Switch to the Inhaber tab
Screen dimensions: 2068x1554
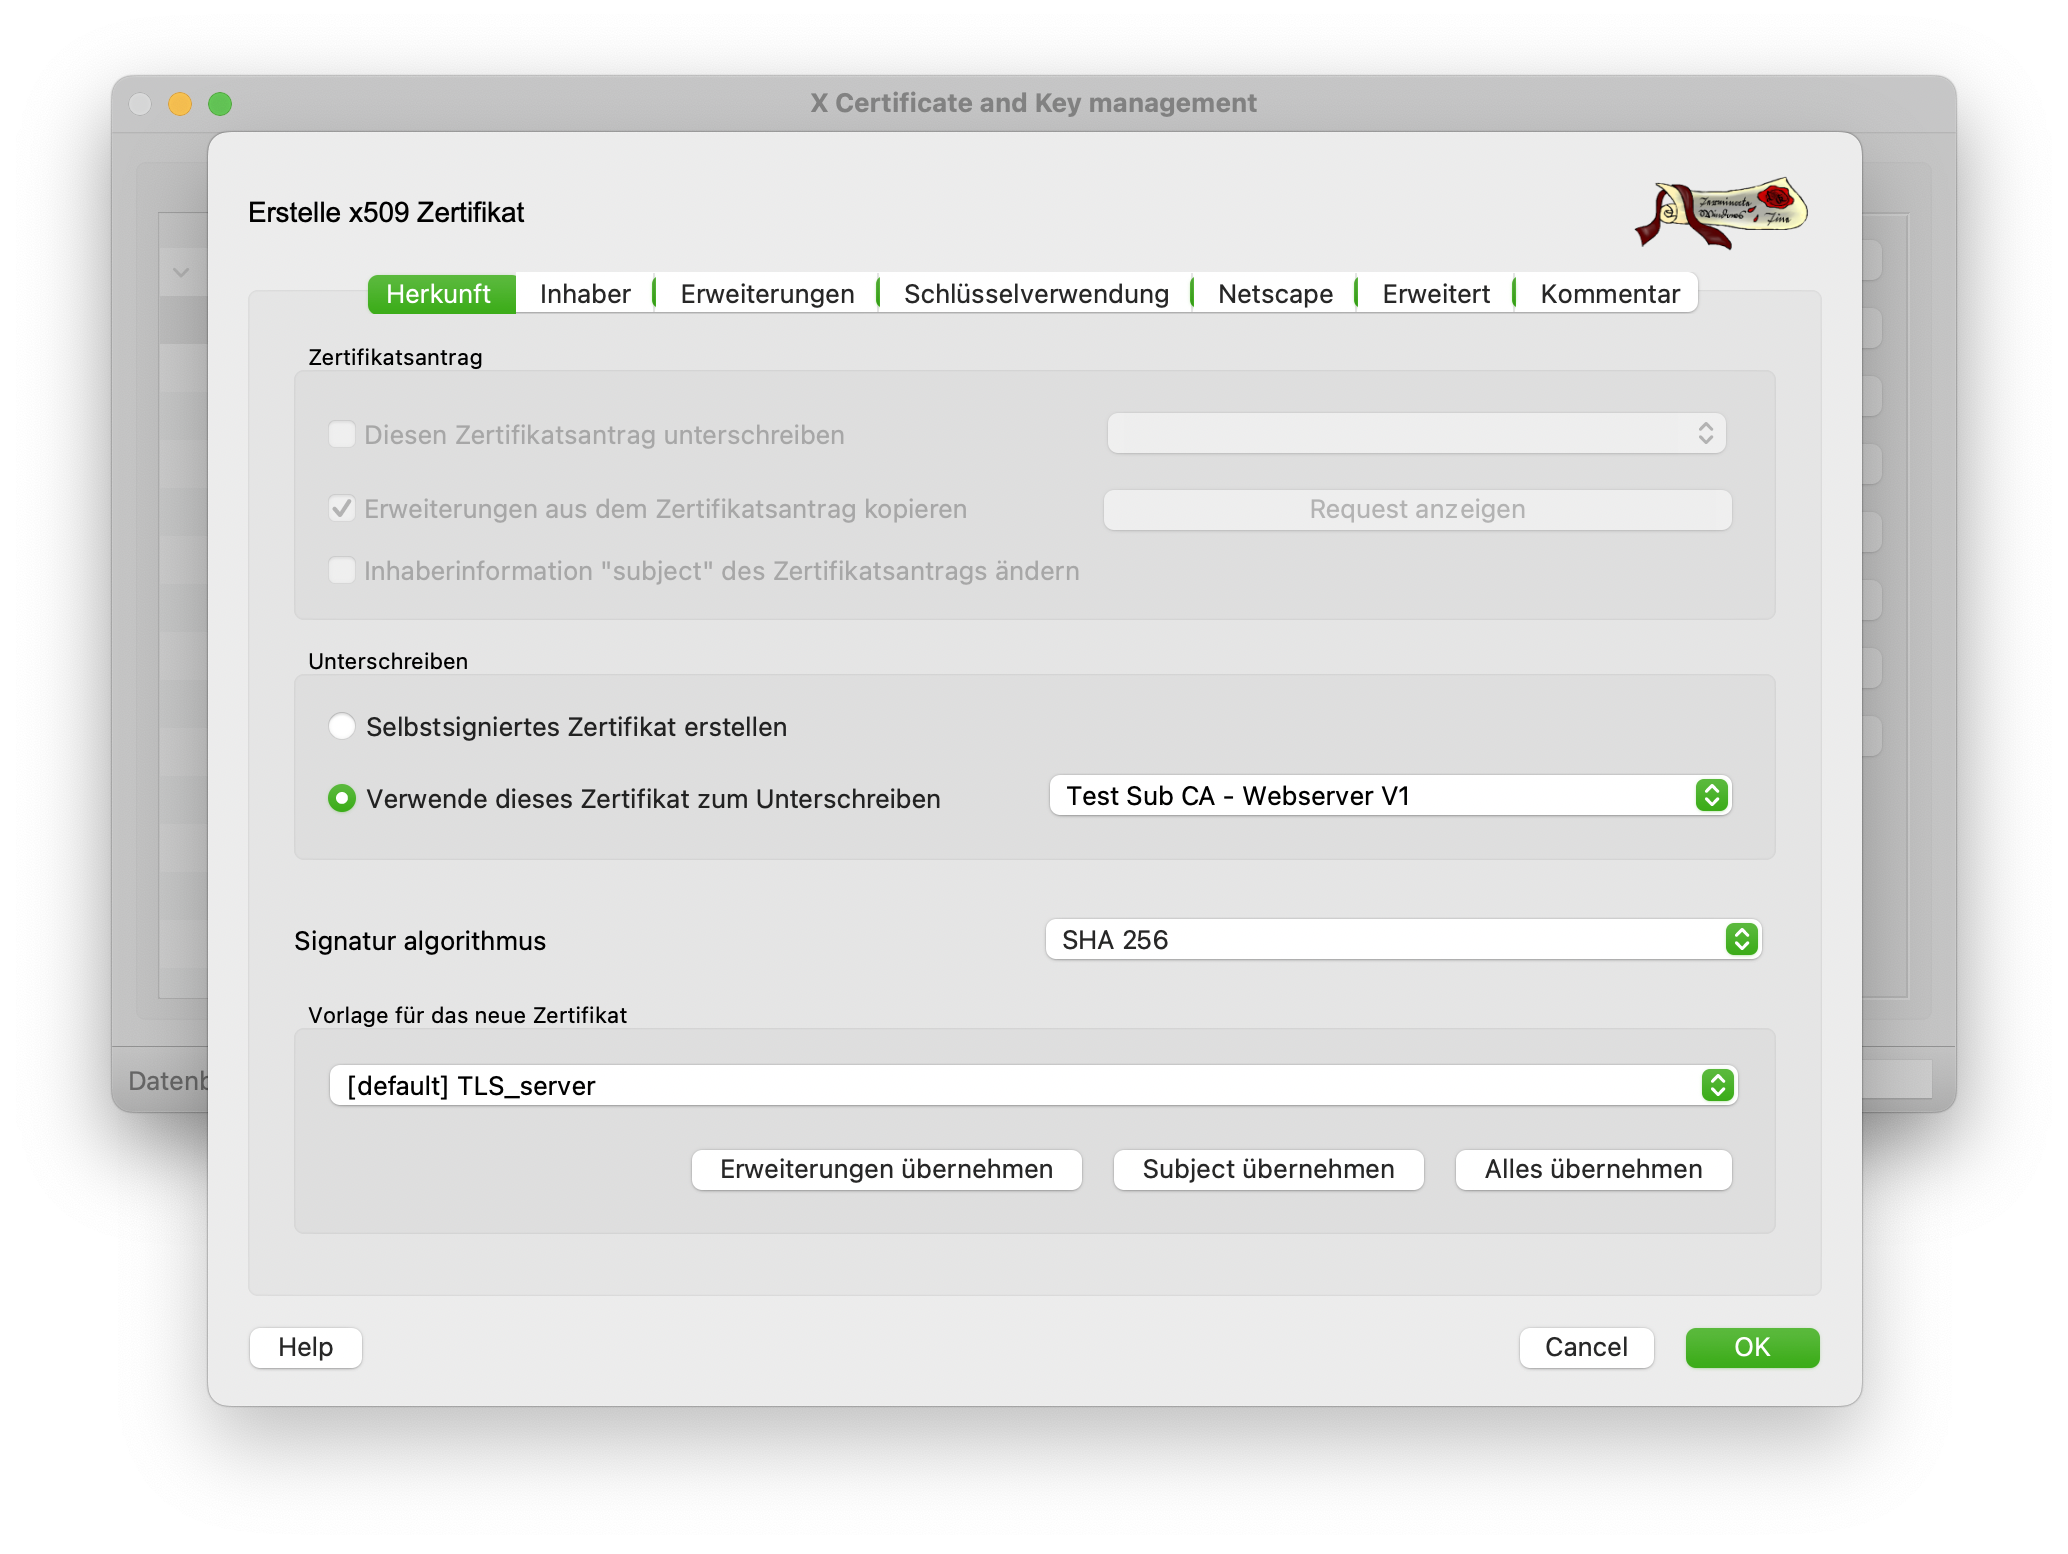click(583, 293)
